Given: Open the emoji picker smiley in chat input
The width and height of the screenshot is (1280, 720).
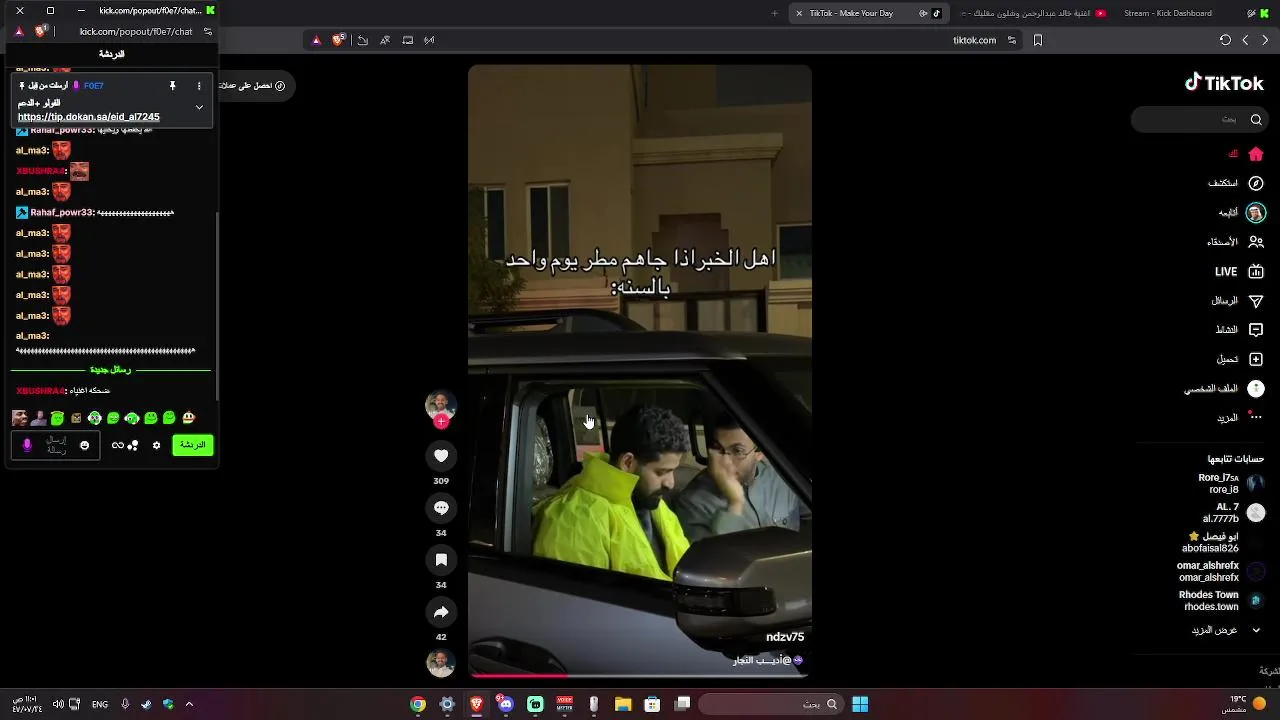Looking at the screenshot, I should [x=85, y=445].
